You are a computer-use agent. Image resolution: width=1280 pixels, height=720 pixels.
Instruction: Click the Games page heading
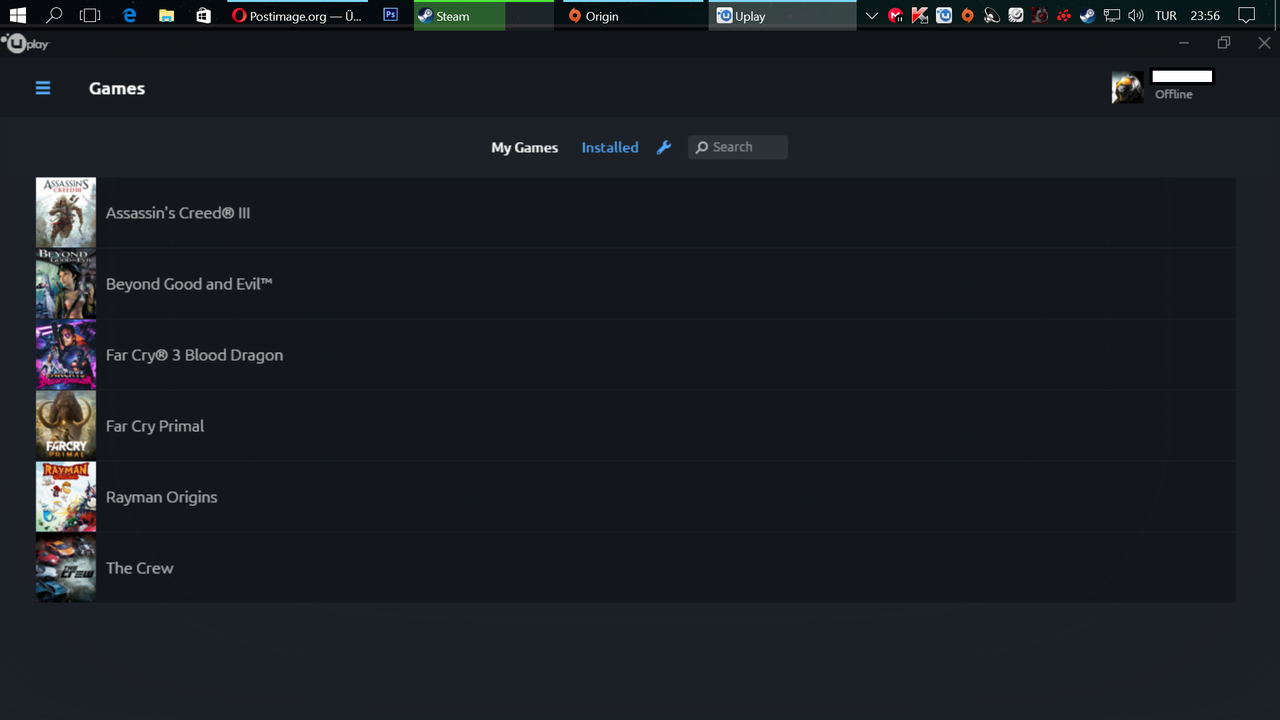117,88
